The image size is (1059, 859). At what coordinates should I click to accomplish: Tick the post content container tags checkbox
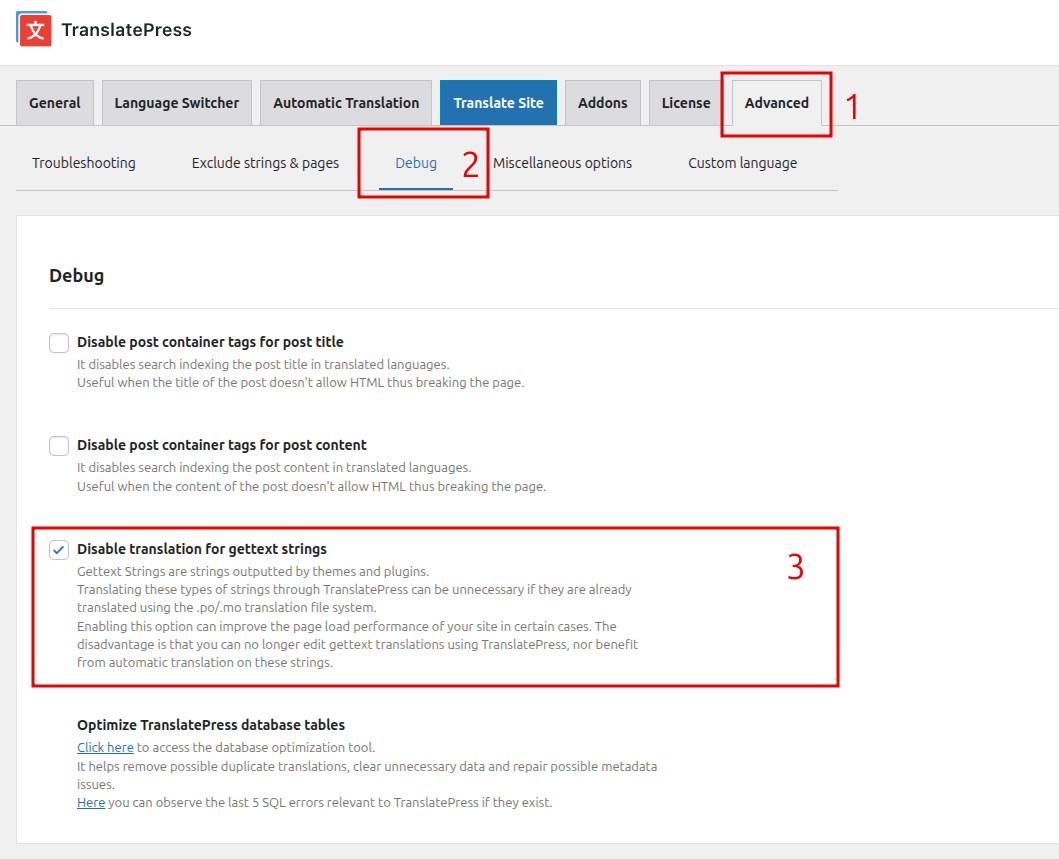59,446
